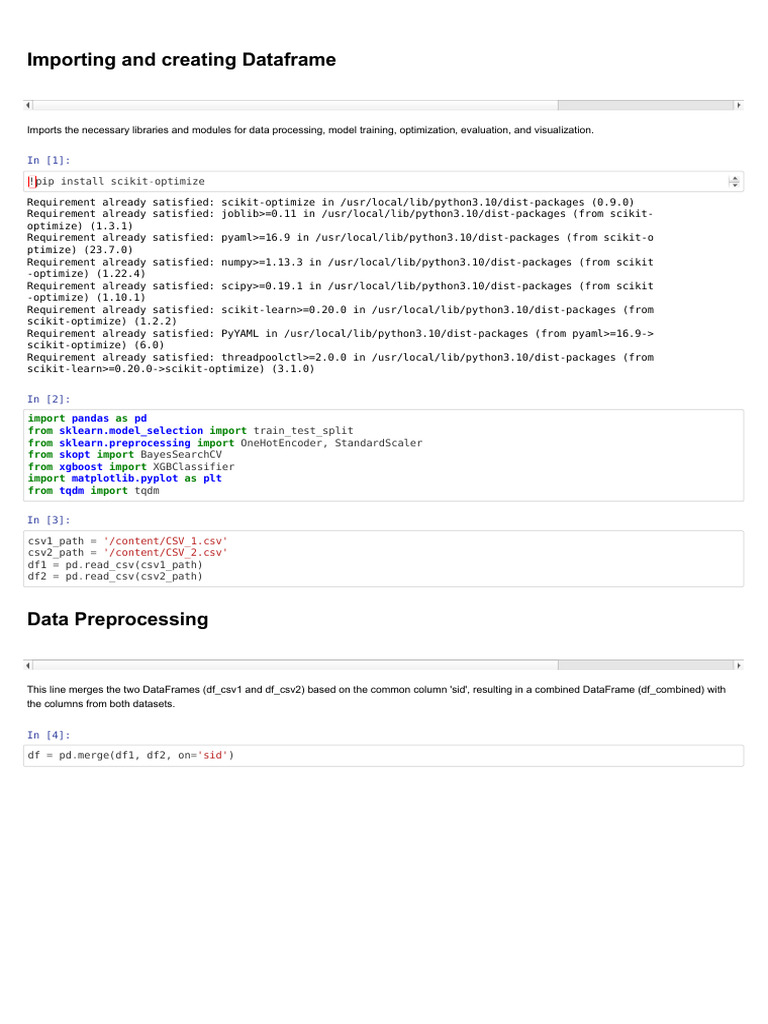Click the output line mentioning 'threadpoolctl>=2.0.0'
The image size is (768, 1024).
tap(340, 363)
